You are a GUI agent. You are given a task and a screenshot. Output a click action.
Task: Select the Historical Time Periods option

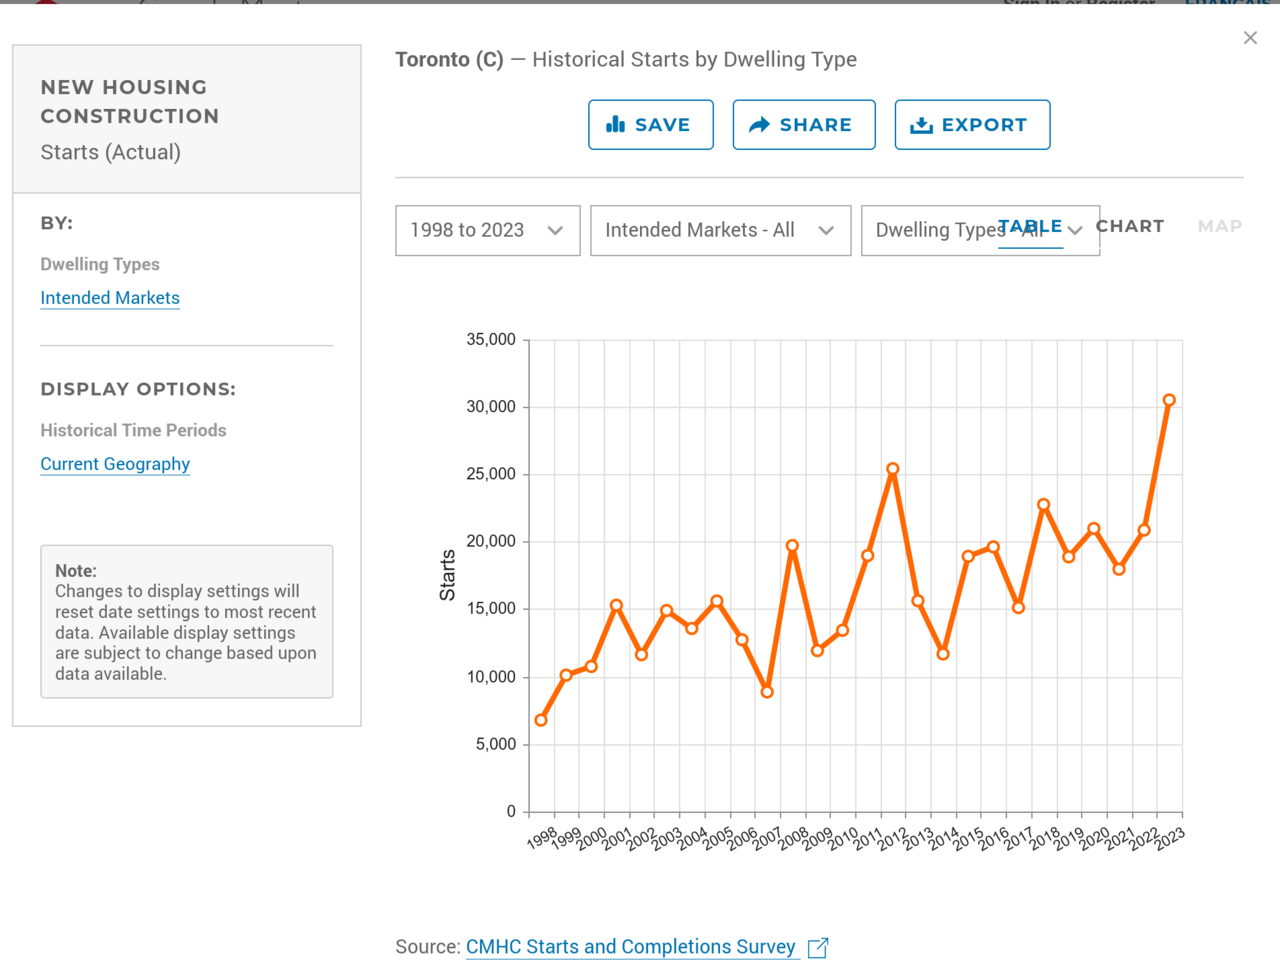pos(133,430)
